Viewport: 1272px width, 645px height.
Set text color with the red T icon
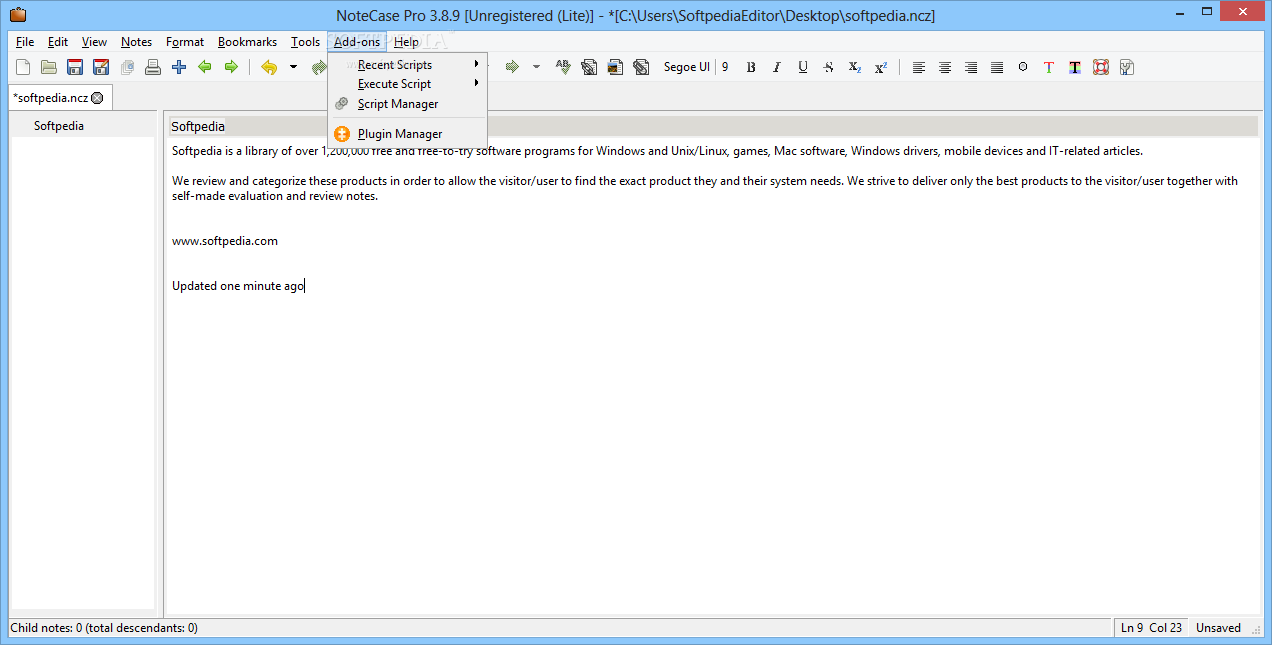[x=1049, y=67]
